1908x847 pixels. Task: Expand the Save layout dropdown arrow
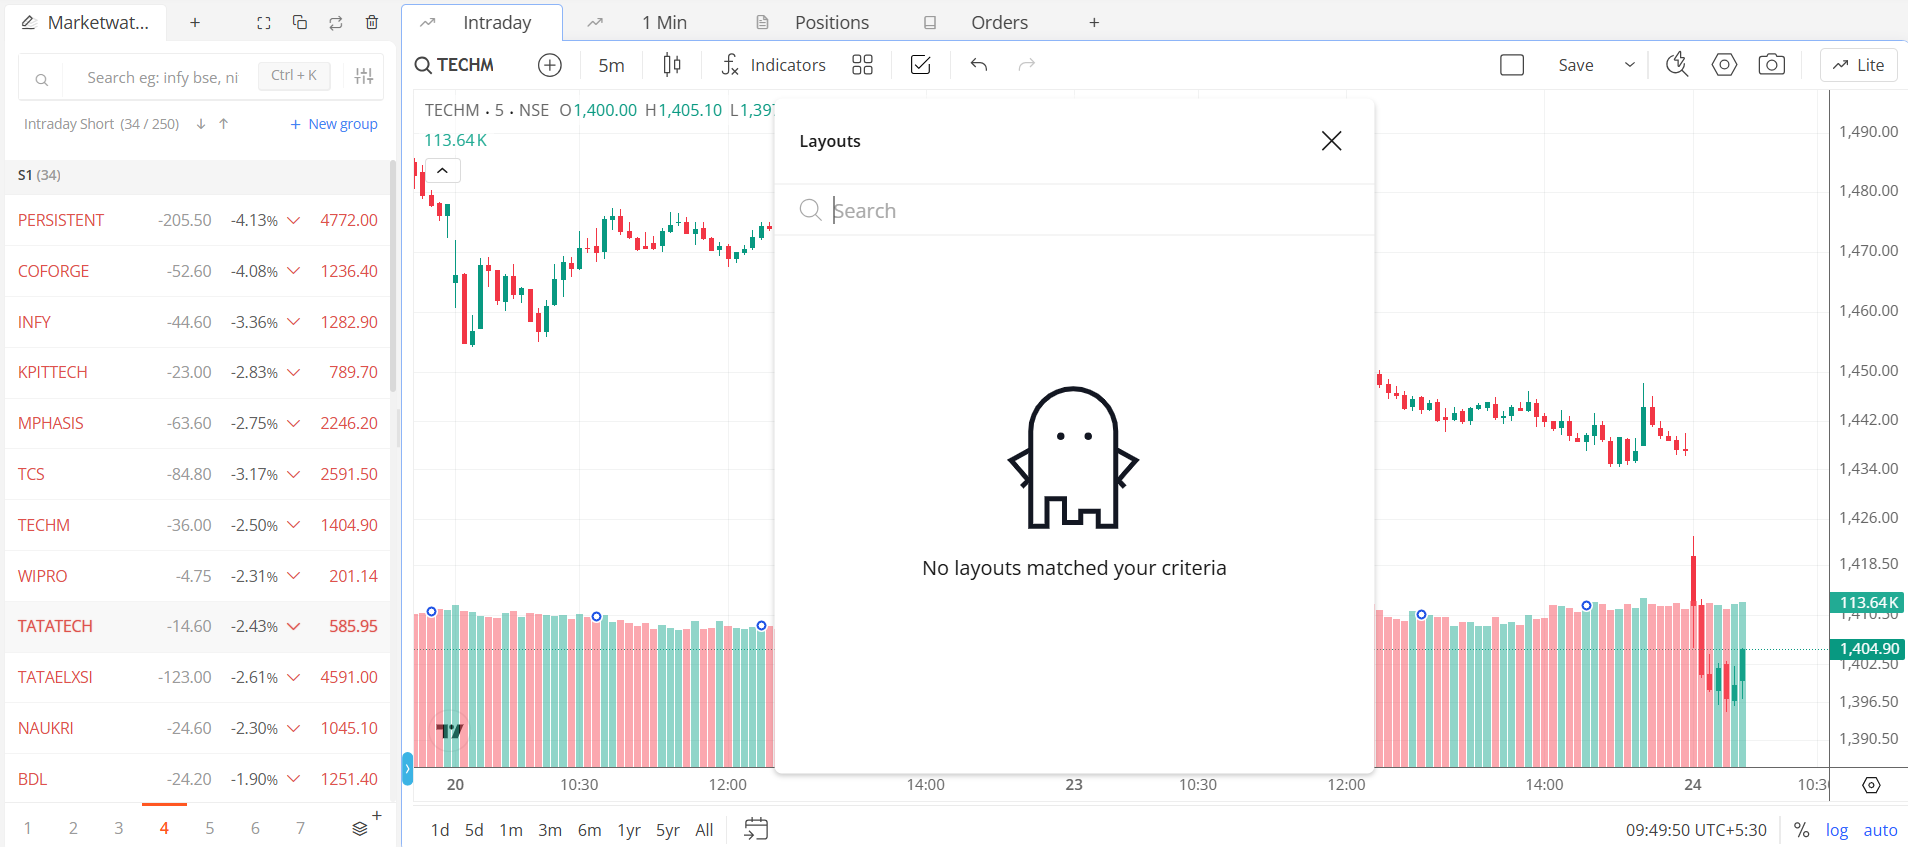click(1629, 65)
